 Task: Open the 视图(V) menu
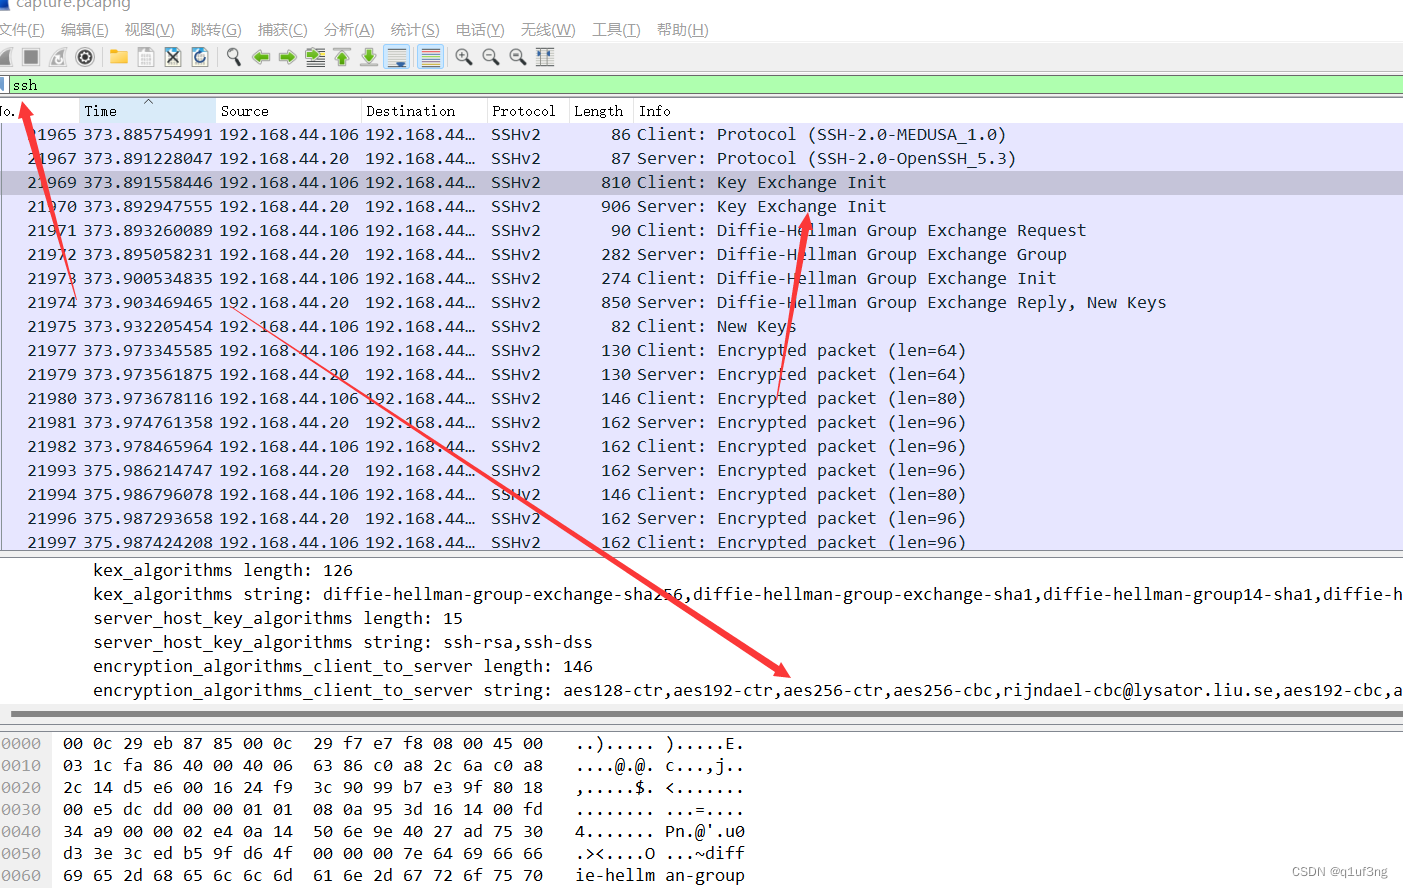(150, 30)
